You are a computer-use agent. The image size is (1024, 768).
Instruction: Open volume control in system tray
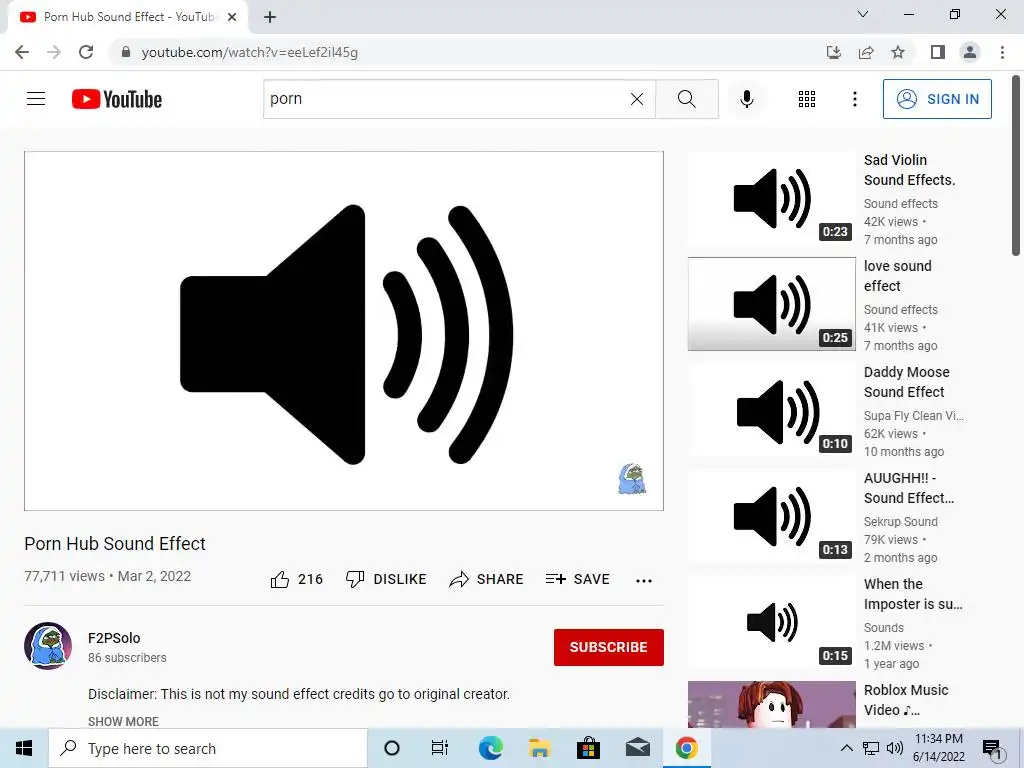tap(895, 748)
